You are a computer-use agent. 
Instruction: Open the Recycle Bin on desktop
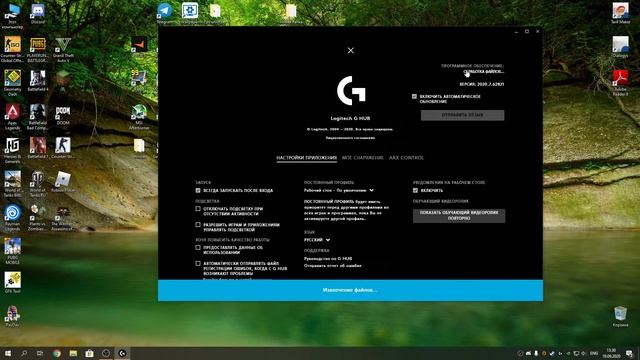[620, 317]
